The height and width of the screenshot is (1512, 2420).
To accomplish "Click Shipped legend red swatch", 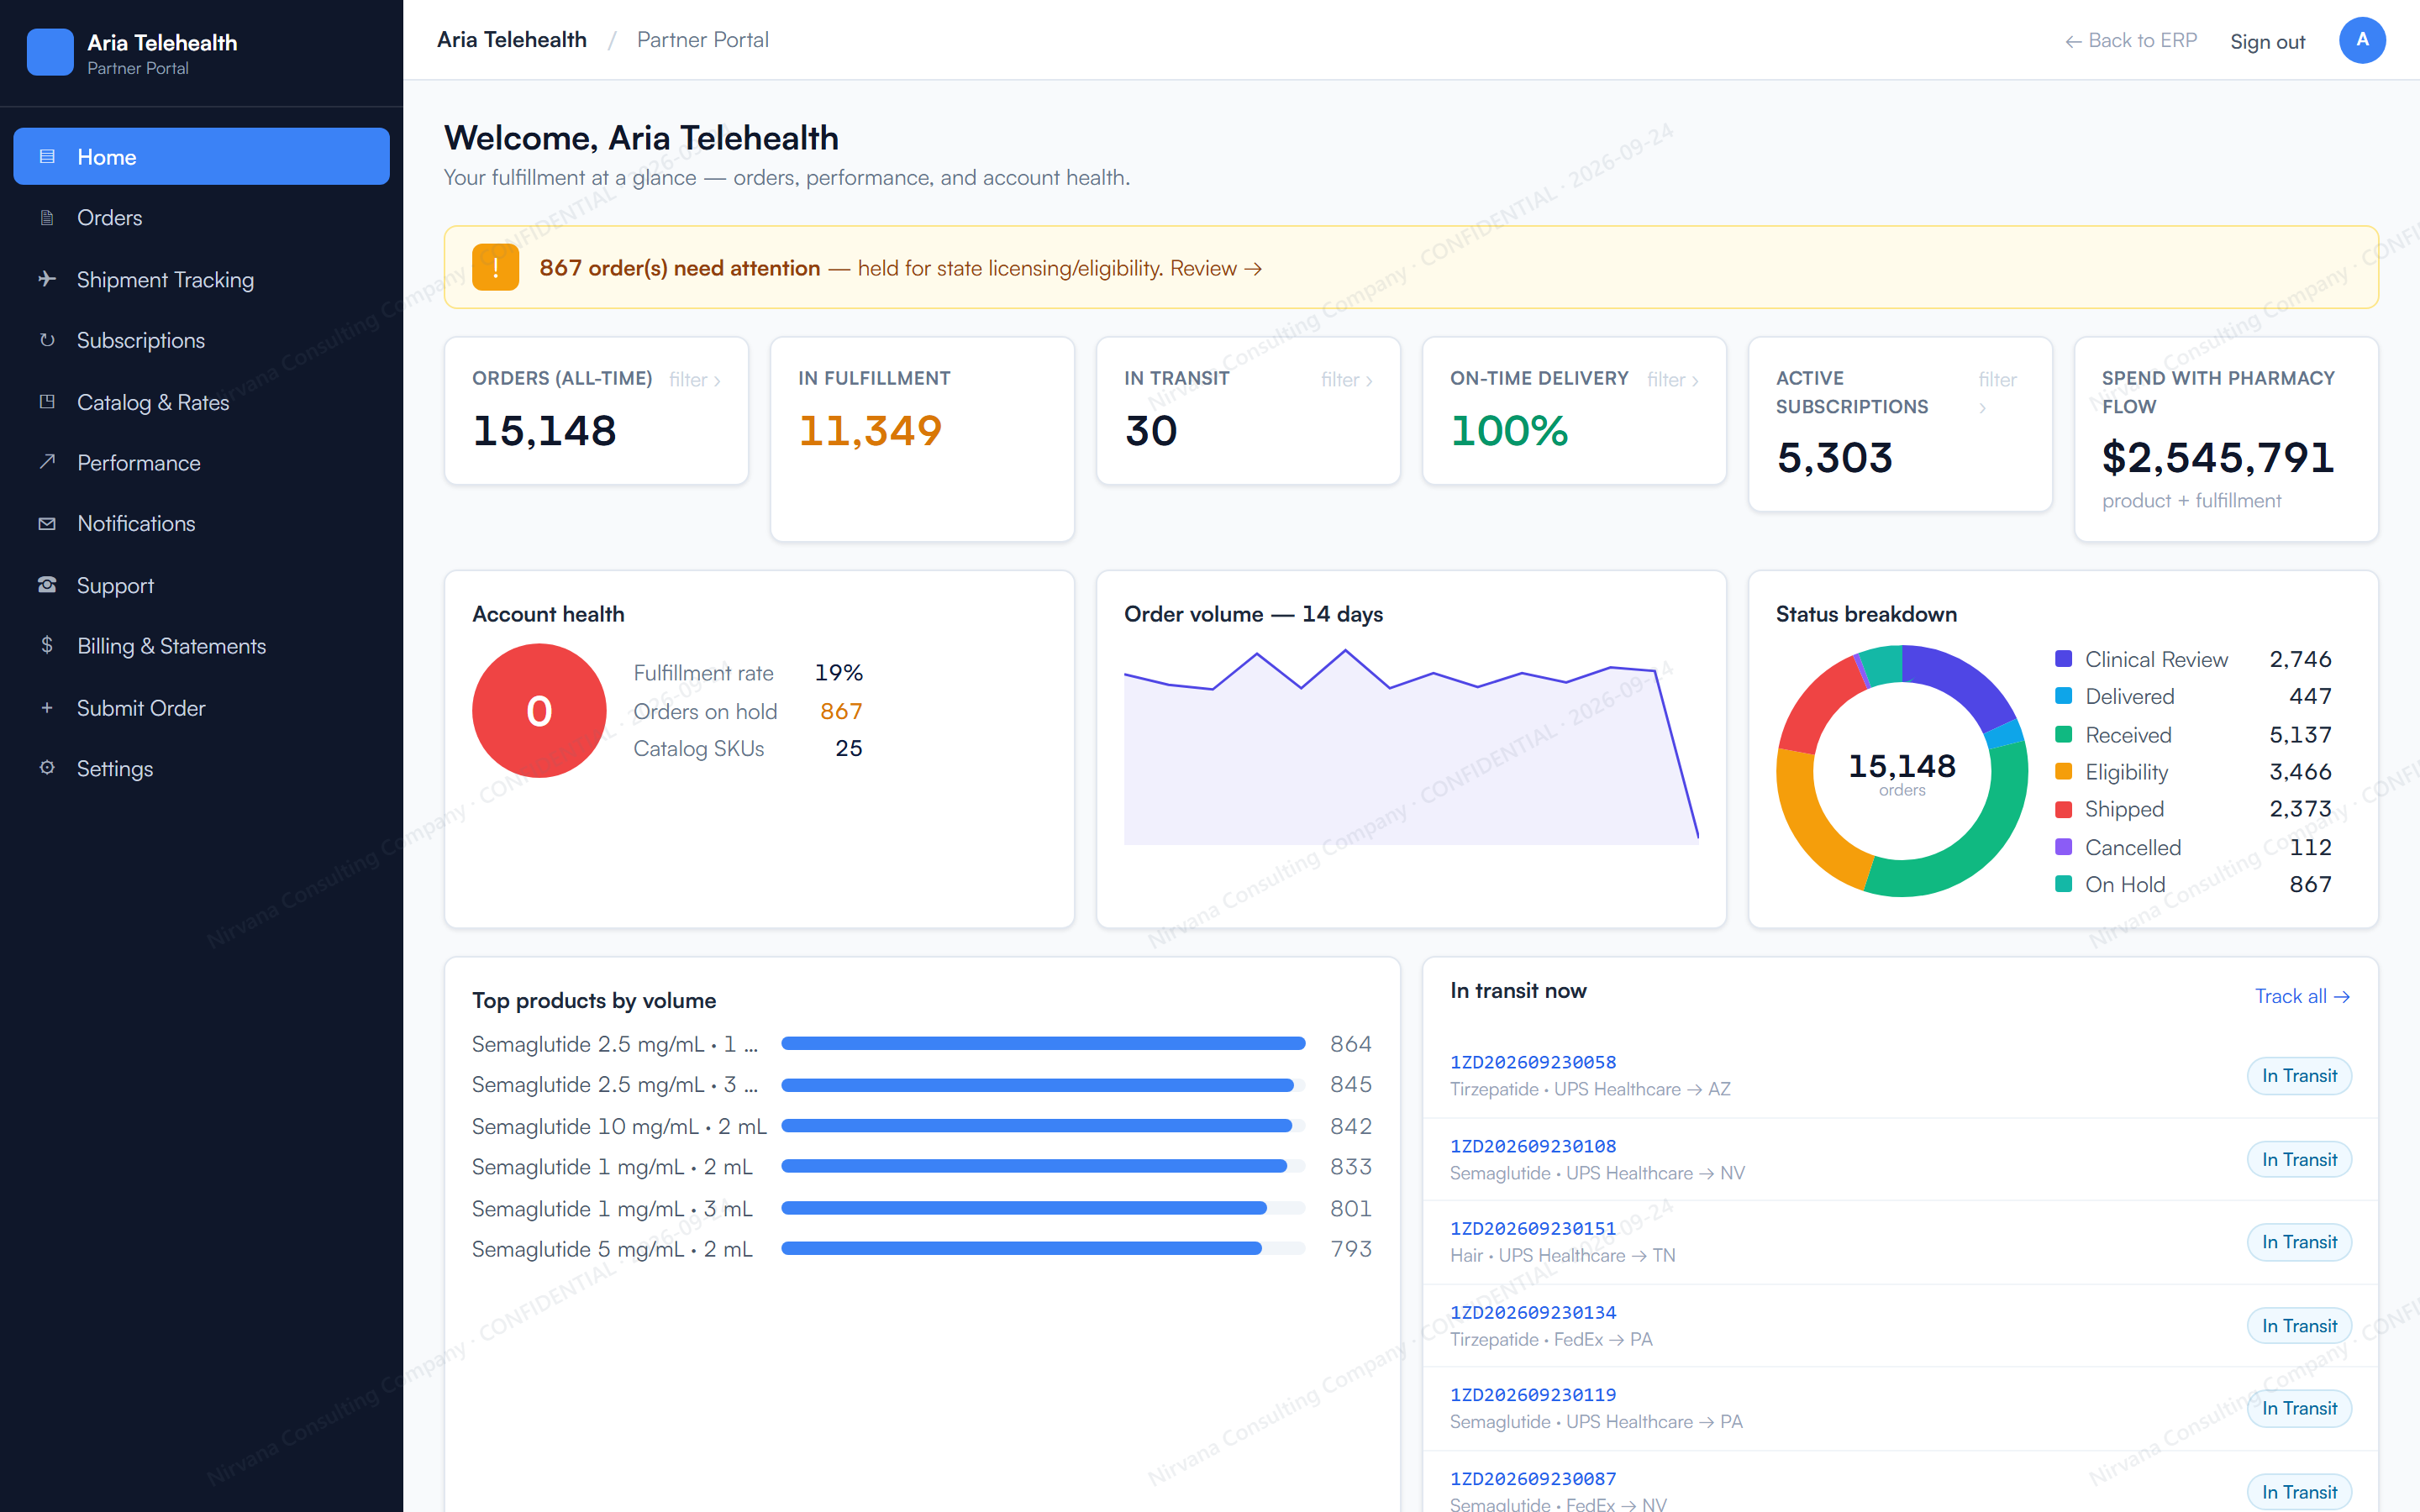I will coord(2063,809).
